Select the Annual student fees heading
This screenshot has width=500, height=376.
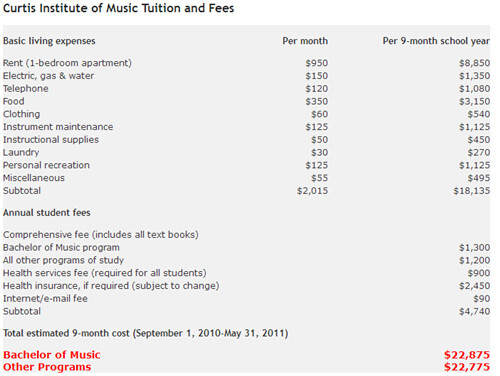click(47, 213)
